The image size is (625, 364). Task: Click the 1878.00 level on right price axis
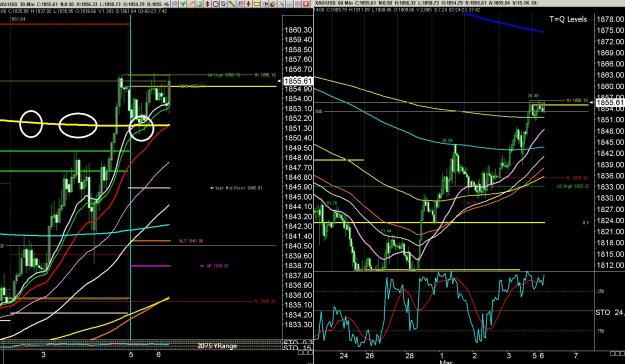click(611, 19)
